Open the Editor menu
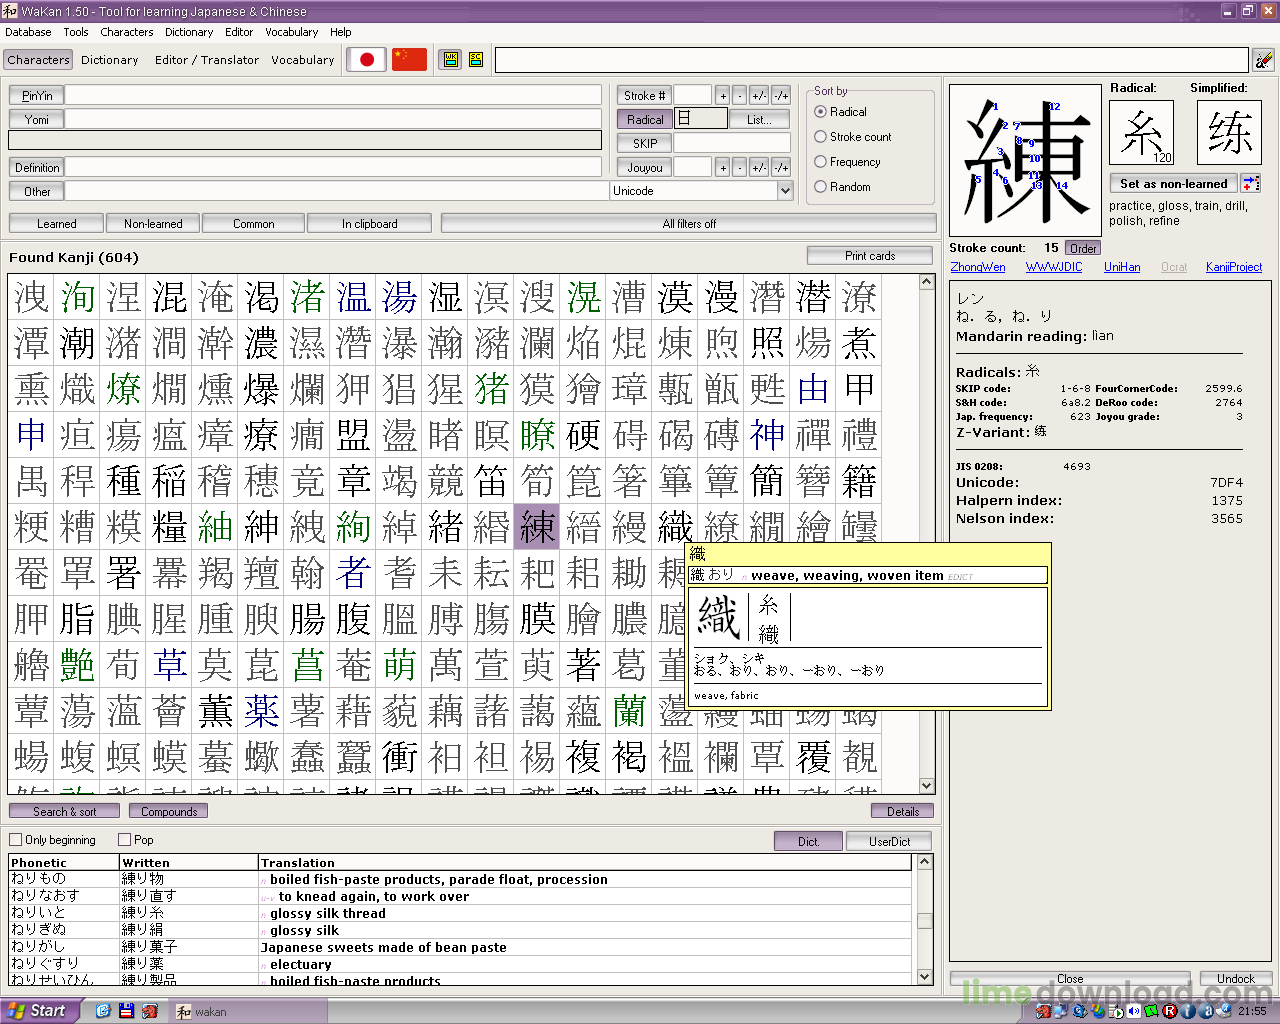This screenshot has width=1280, height=1024. 239,32
